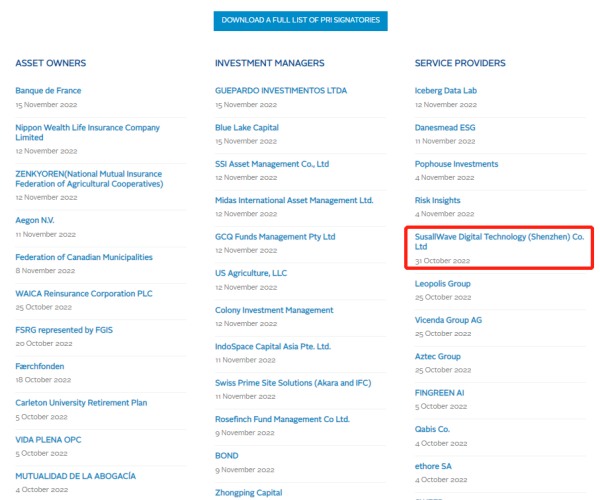Click the 11 November 2022 date under Danesmead ESG
Image resolution: width=600 pixels, height=500 pixels.
point(445,141)
